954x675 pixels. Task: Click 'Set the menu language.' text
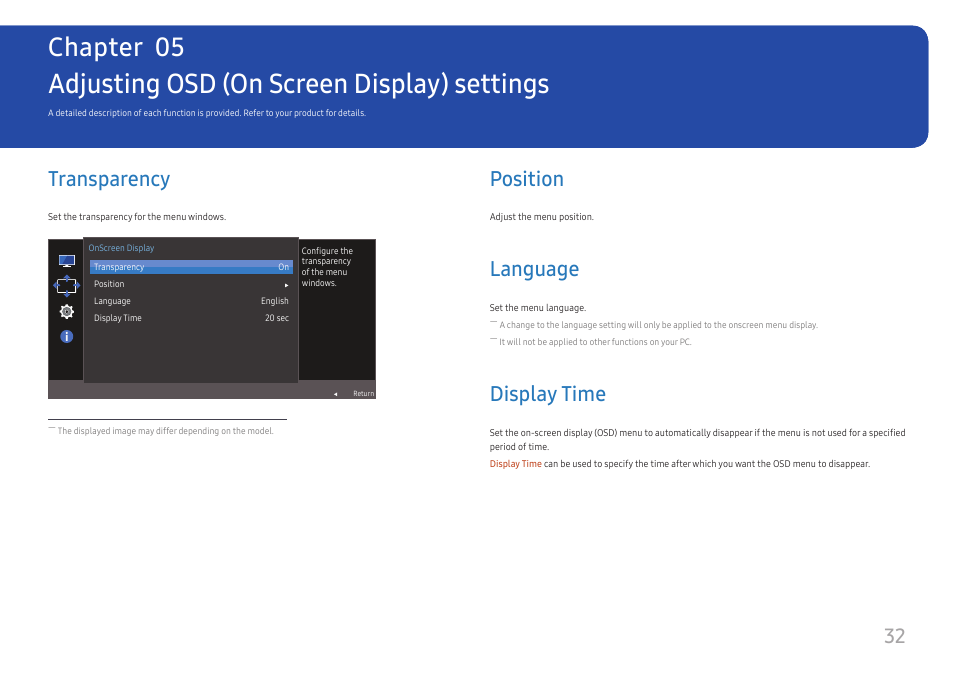(538, 308)
